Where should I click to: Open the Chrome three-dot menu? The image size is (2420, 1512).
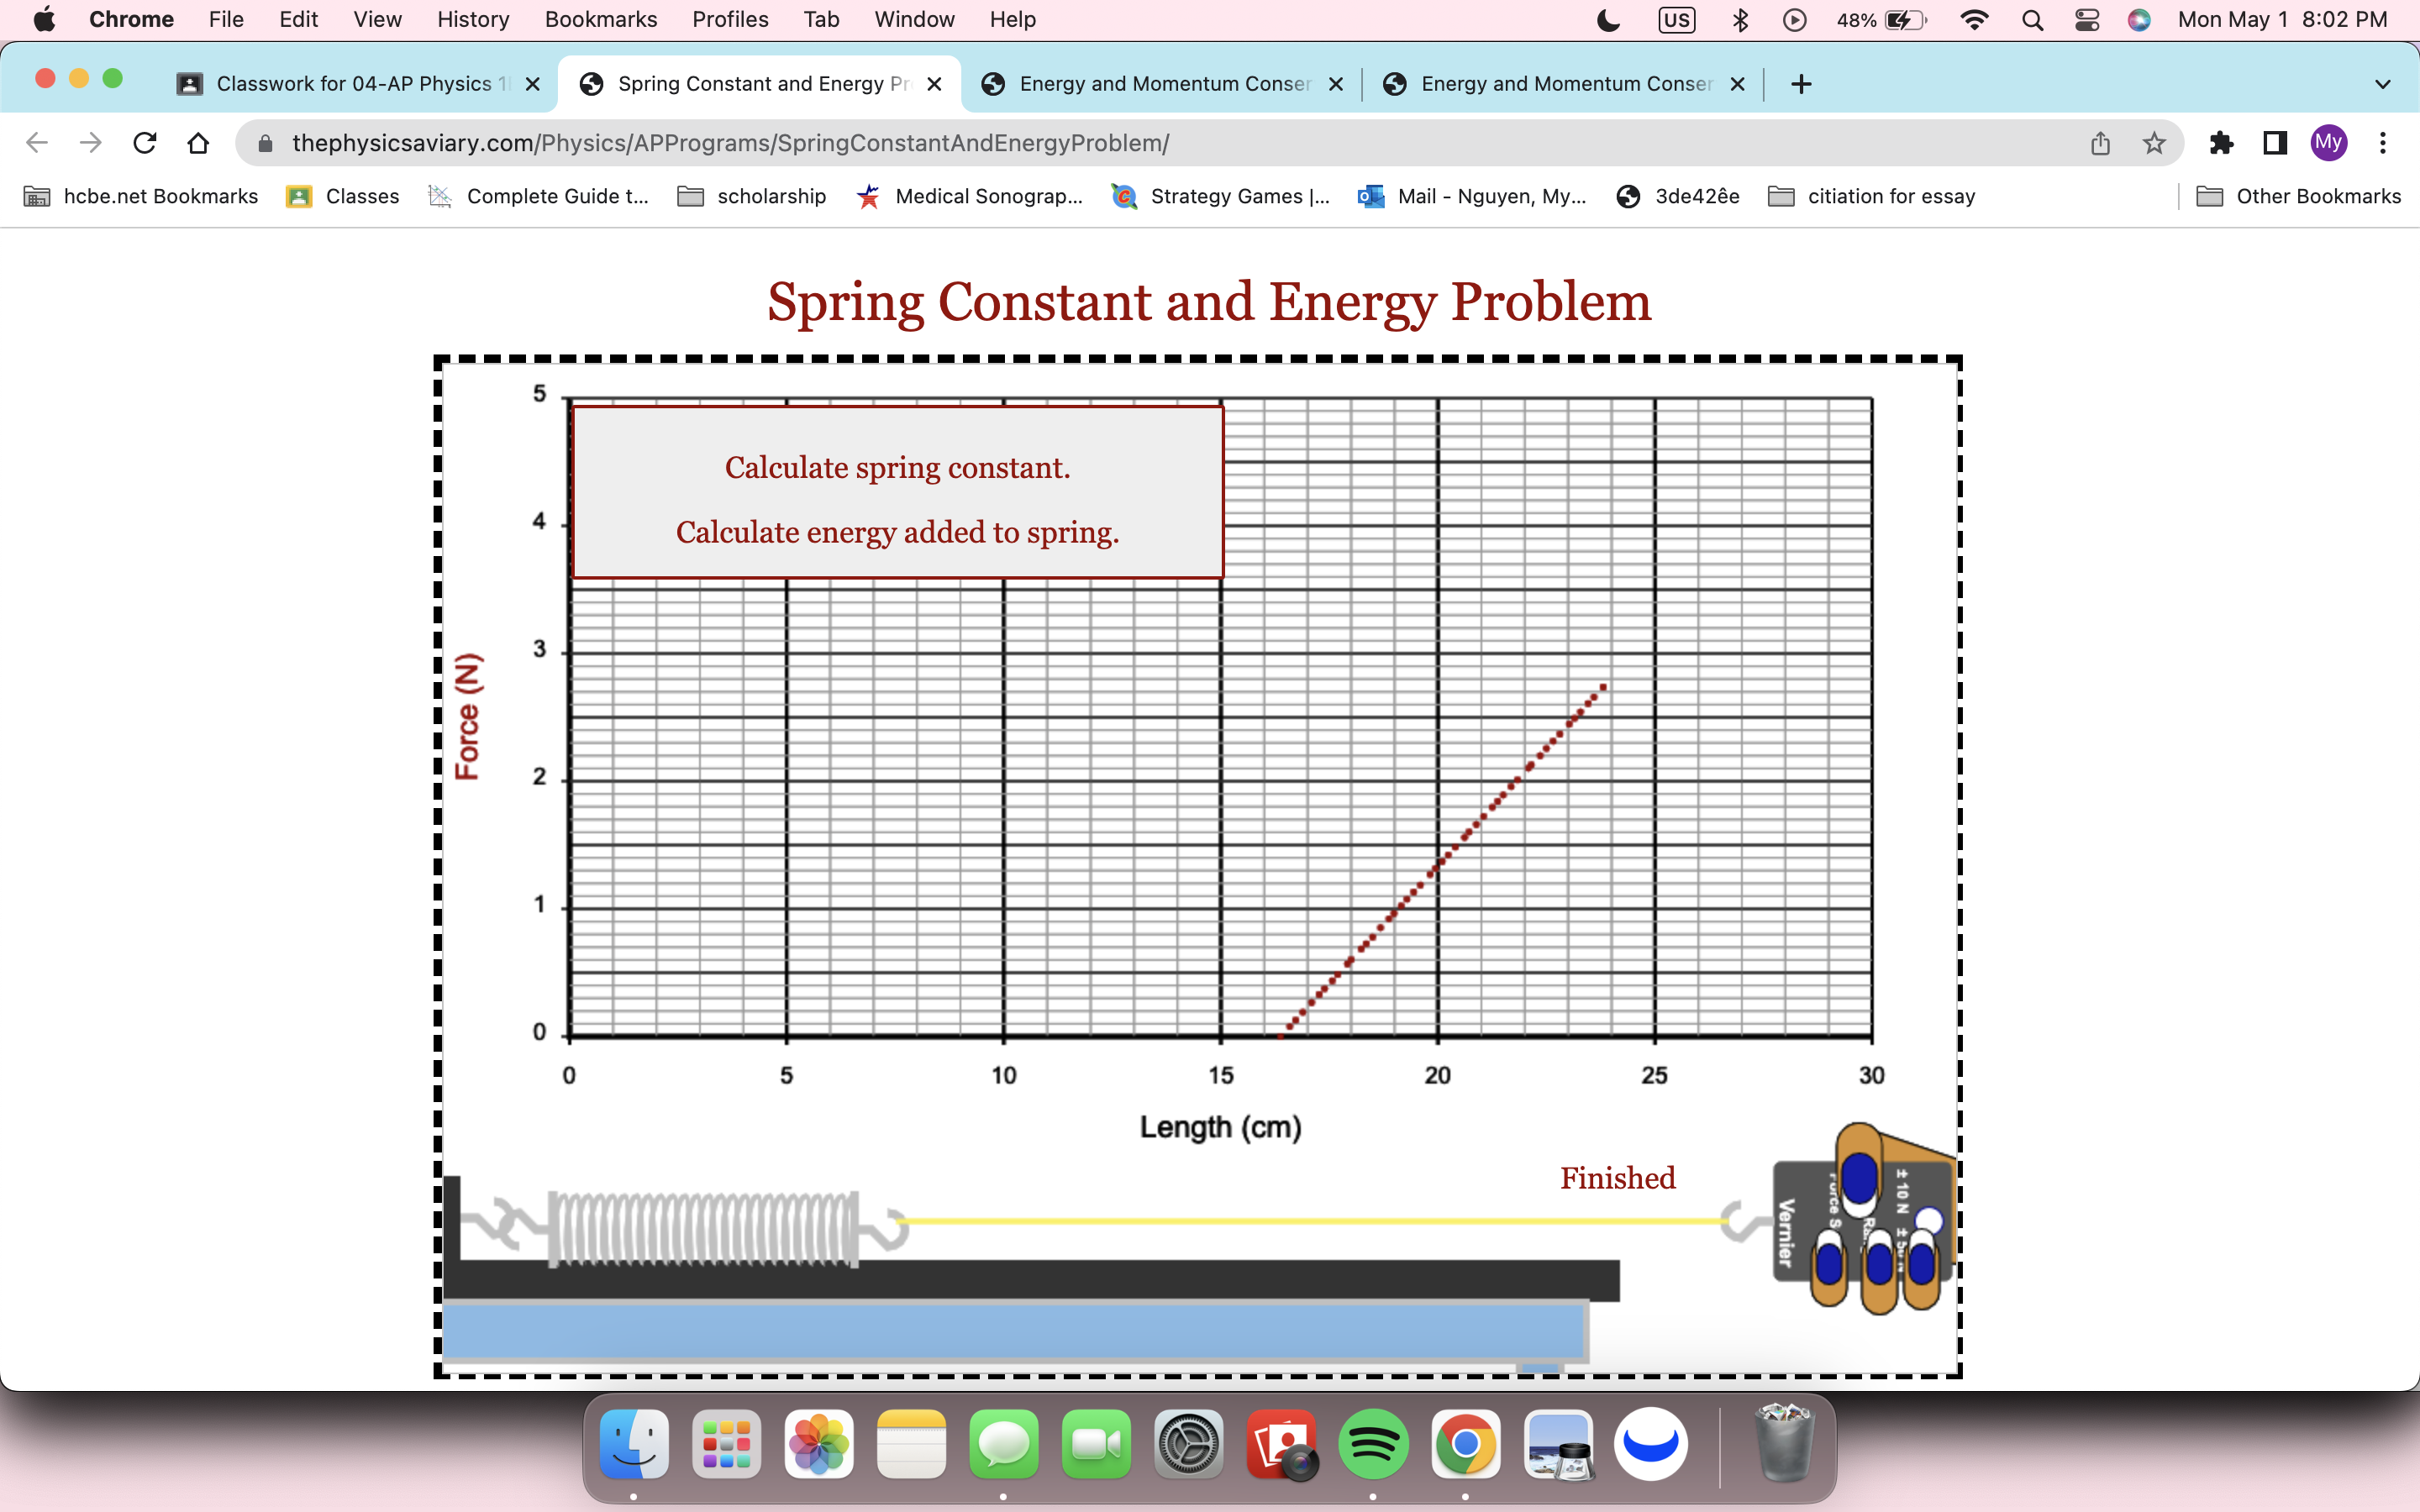[x=2383, y=143]
